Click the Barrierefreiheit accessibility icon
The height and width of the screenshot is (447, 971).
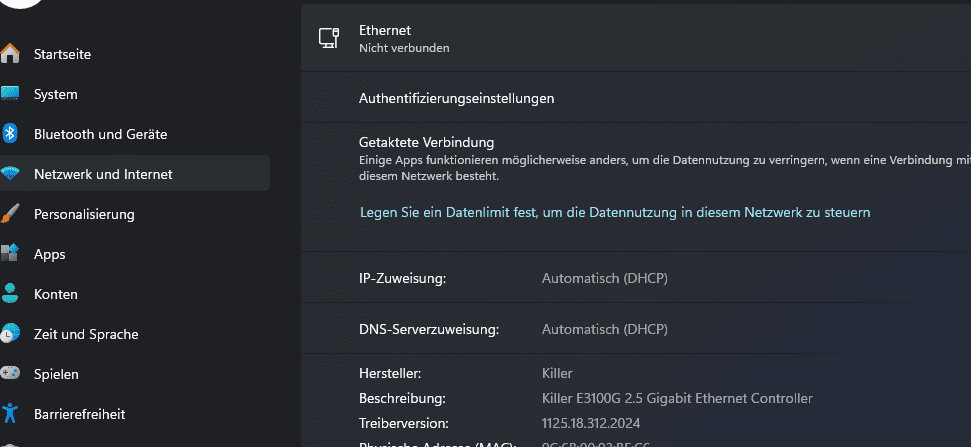10,414
